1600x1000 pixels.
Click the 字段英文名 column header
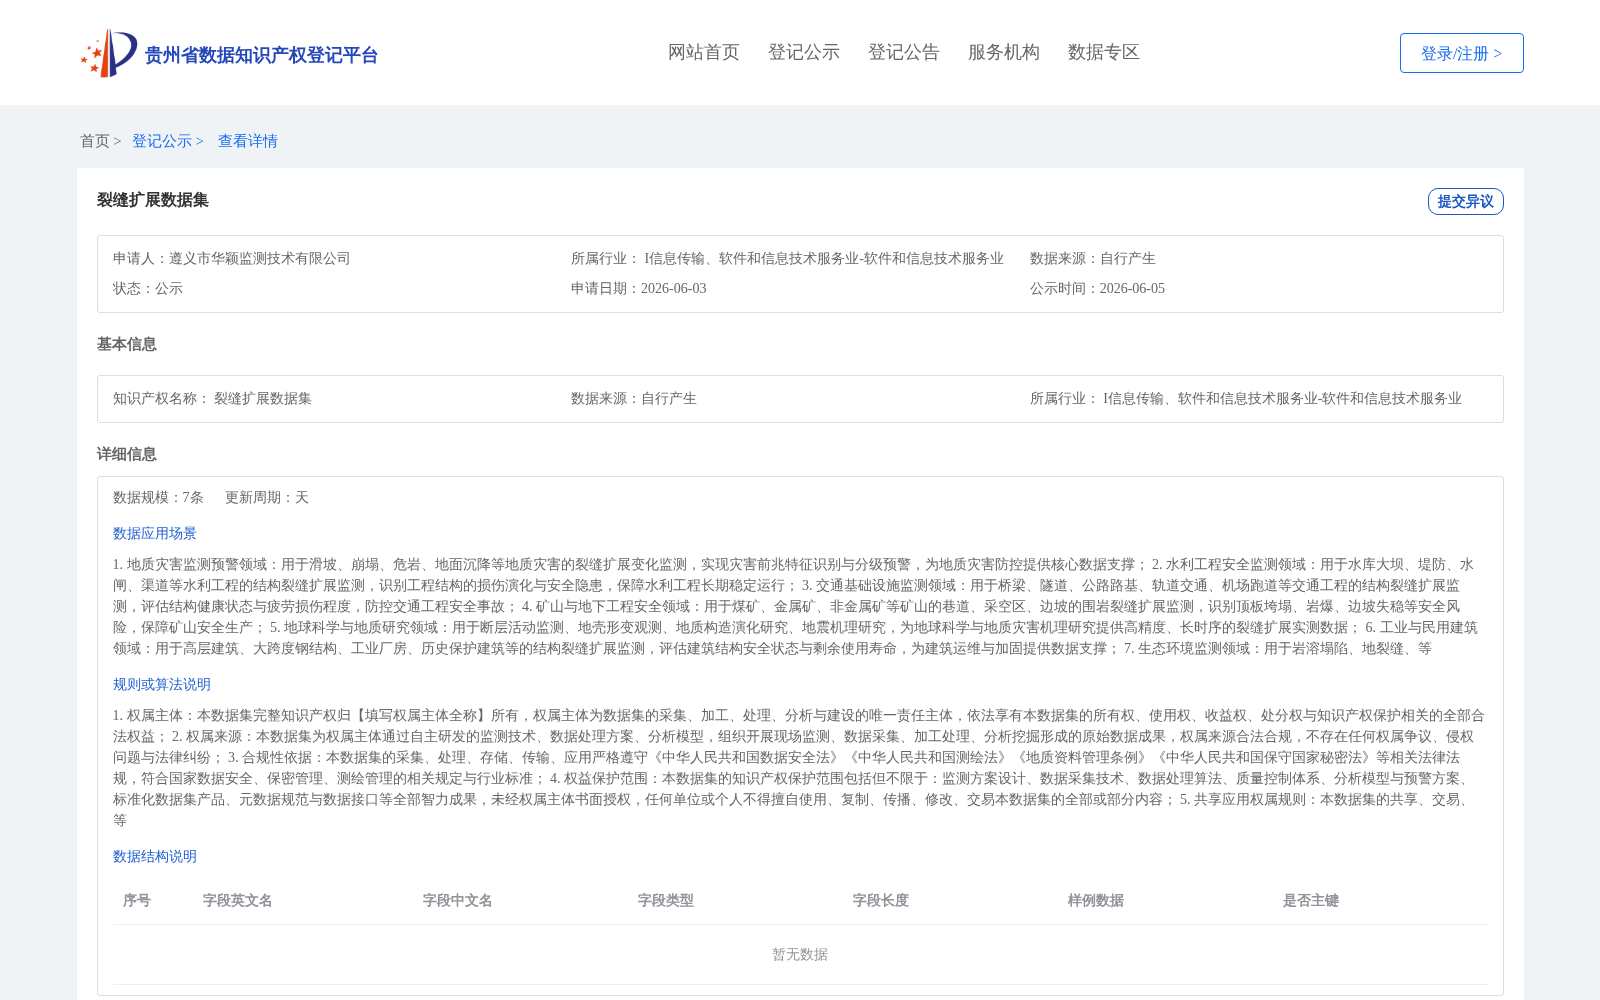[x=238, y=900]
